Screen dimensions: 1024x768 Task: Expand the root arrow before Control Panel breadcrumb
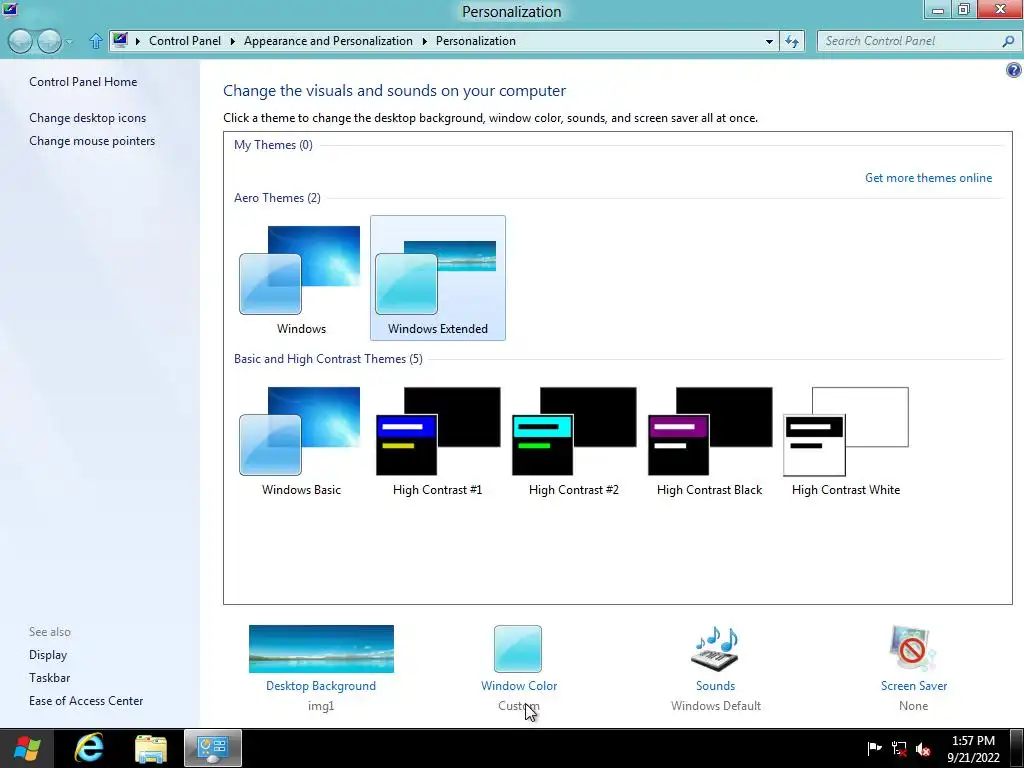coord(138,41)
